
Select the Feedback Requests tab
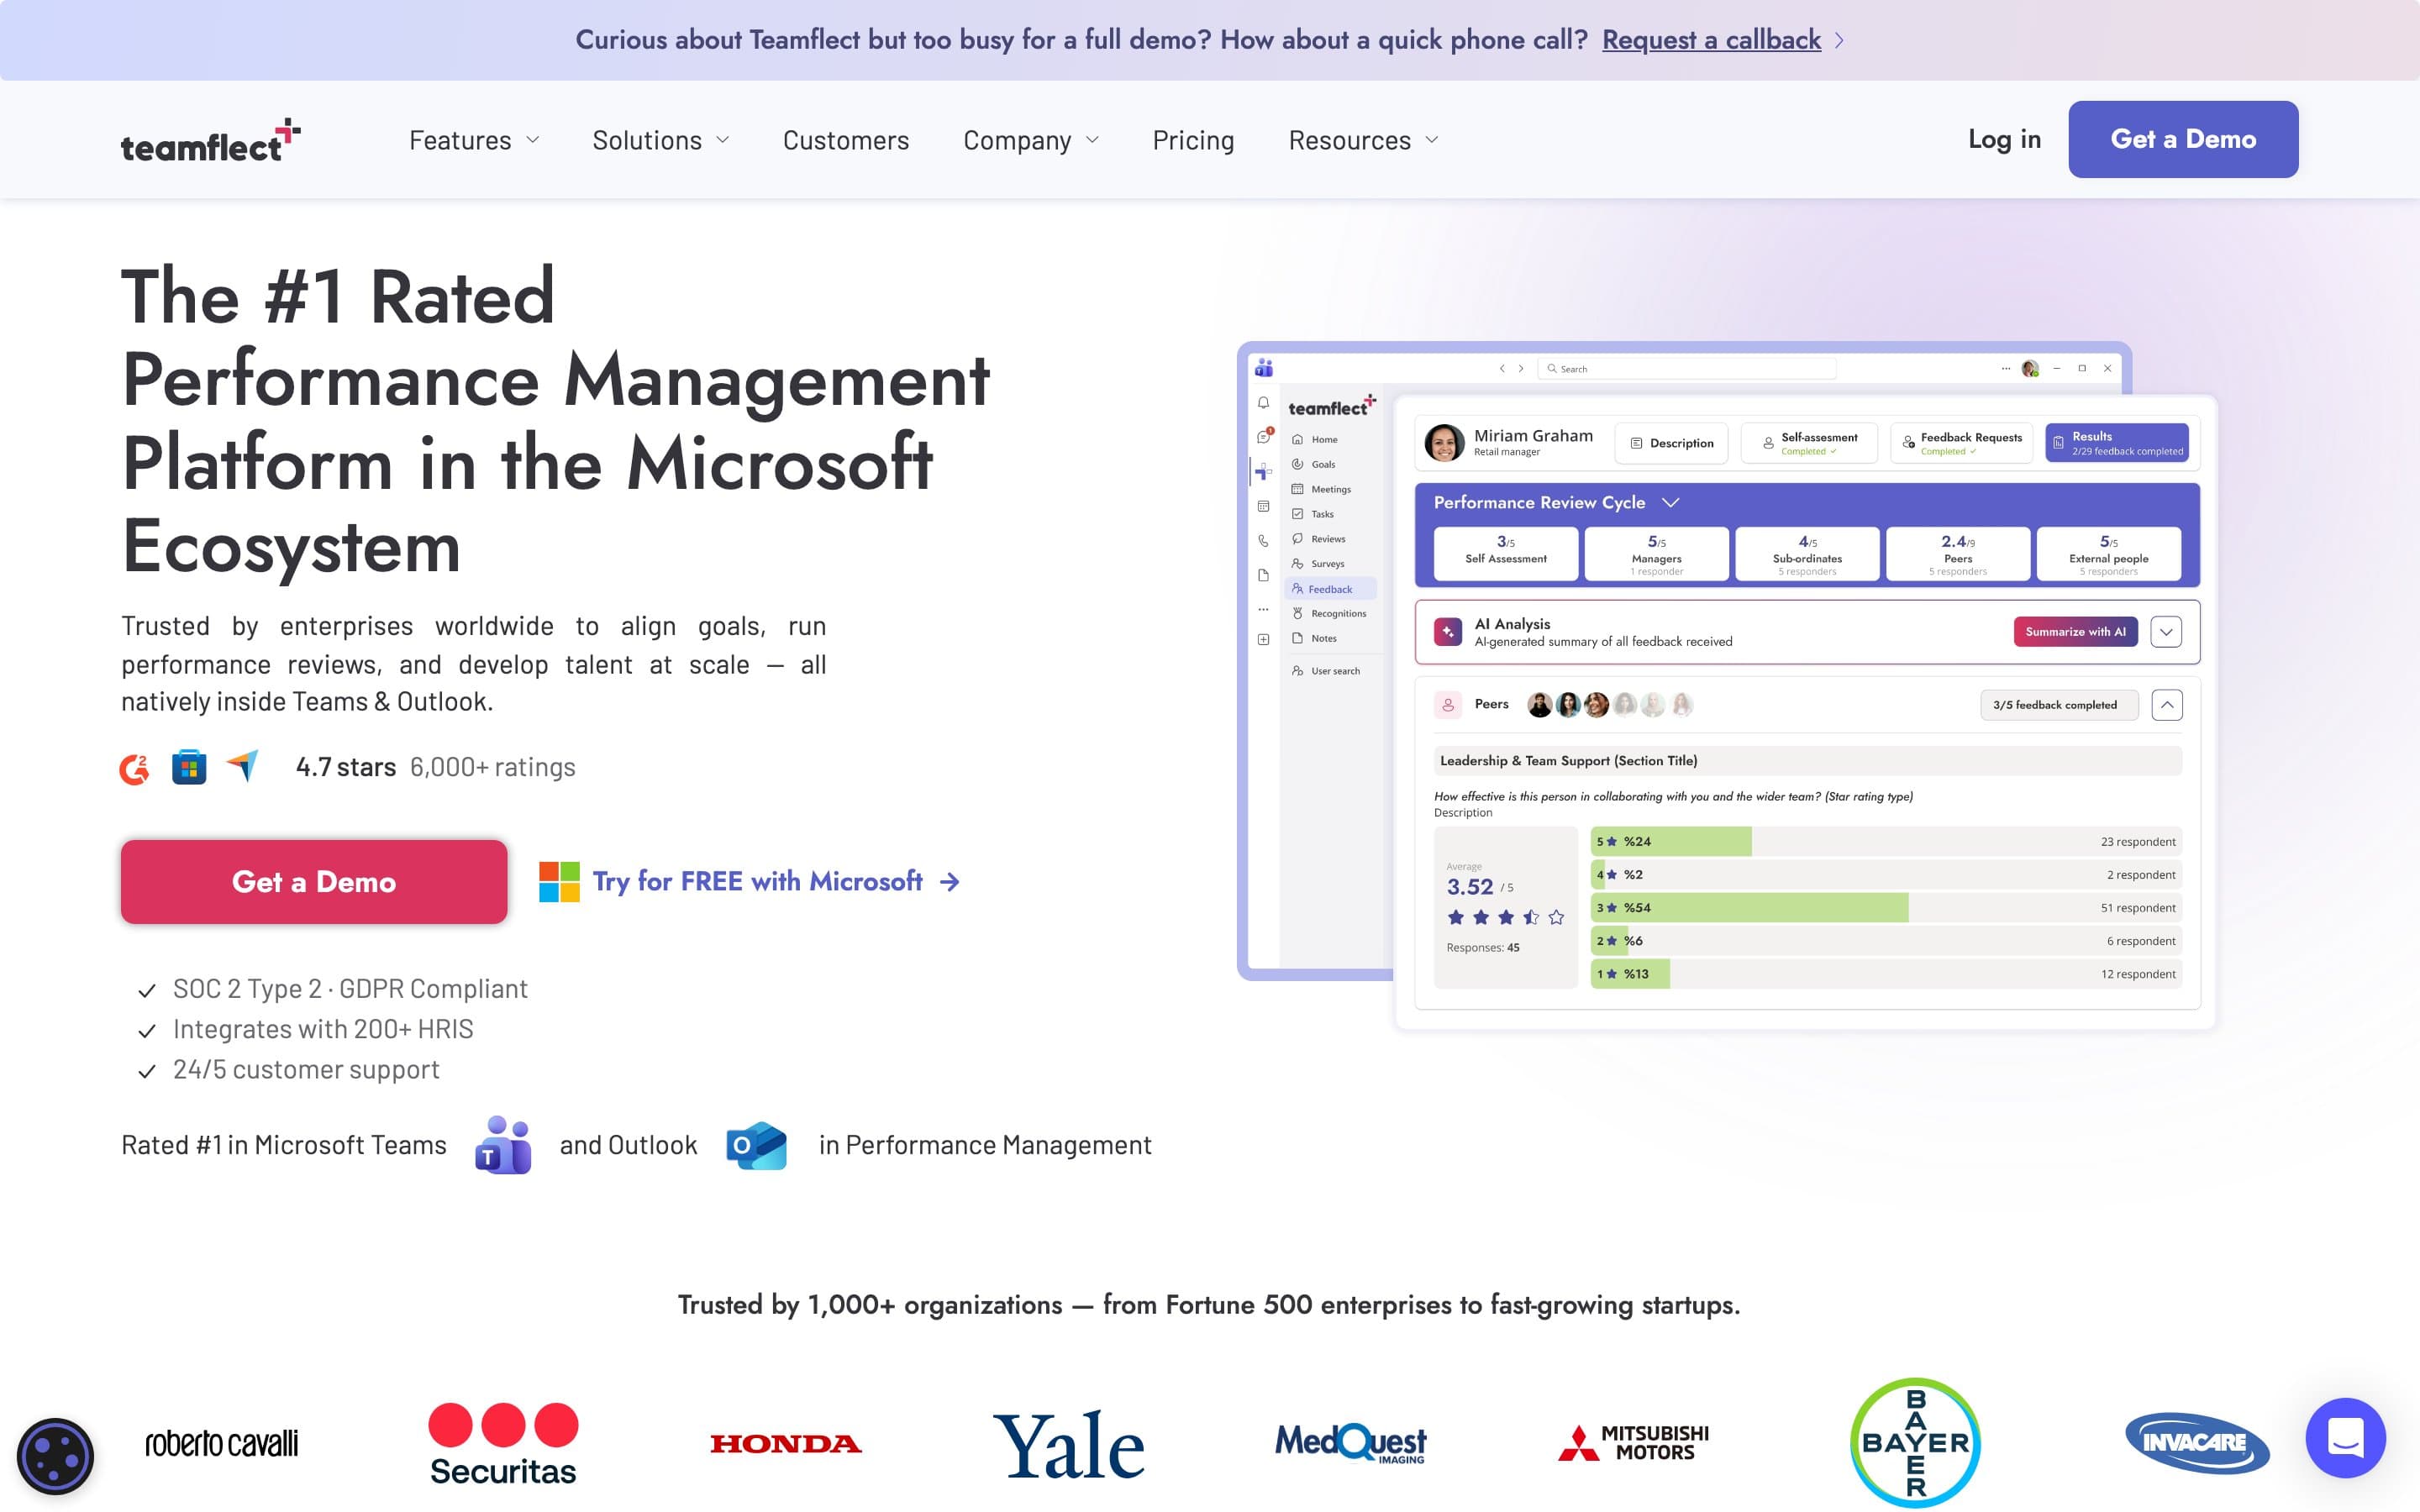coord(1961,443)
